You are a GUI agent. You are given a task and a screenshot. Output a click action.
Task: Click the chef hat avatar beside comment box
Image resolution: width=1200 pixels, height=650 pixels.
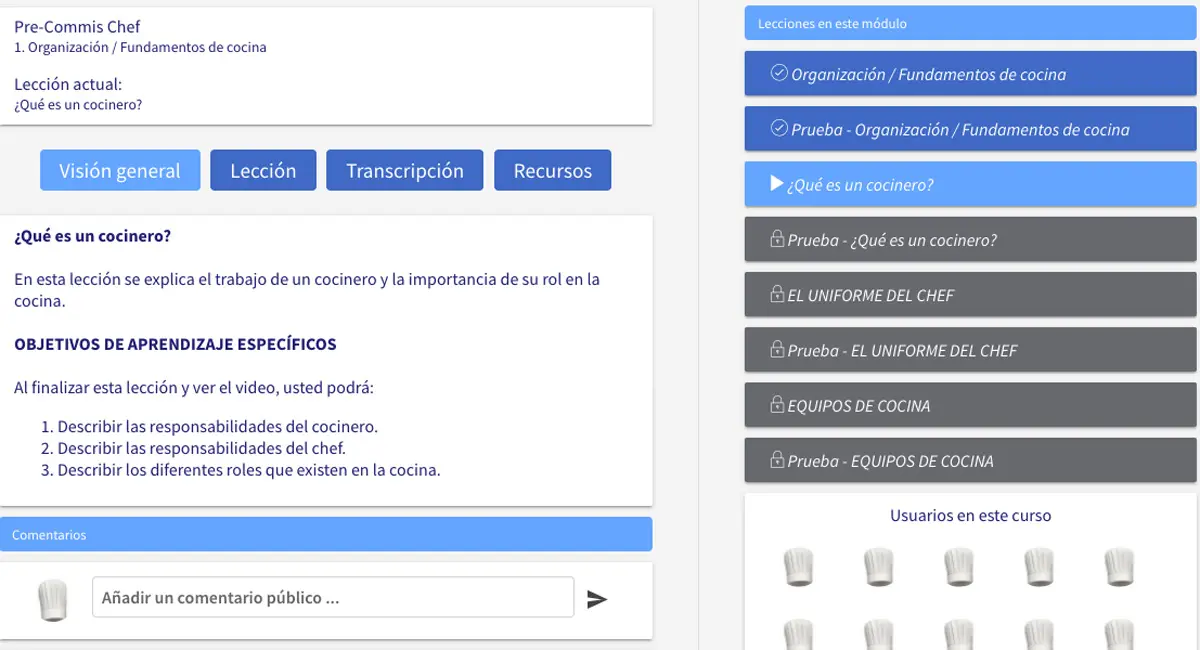[52, 599]
